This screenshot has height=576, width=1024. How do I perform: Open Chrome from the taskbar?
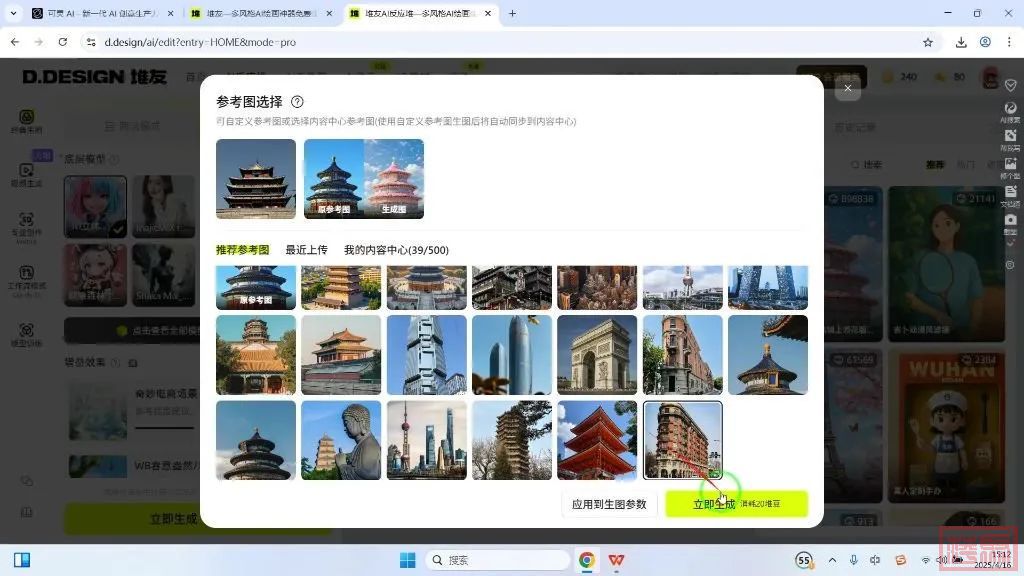click(586, 560)
